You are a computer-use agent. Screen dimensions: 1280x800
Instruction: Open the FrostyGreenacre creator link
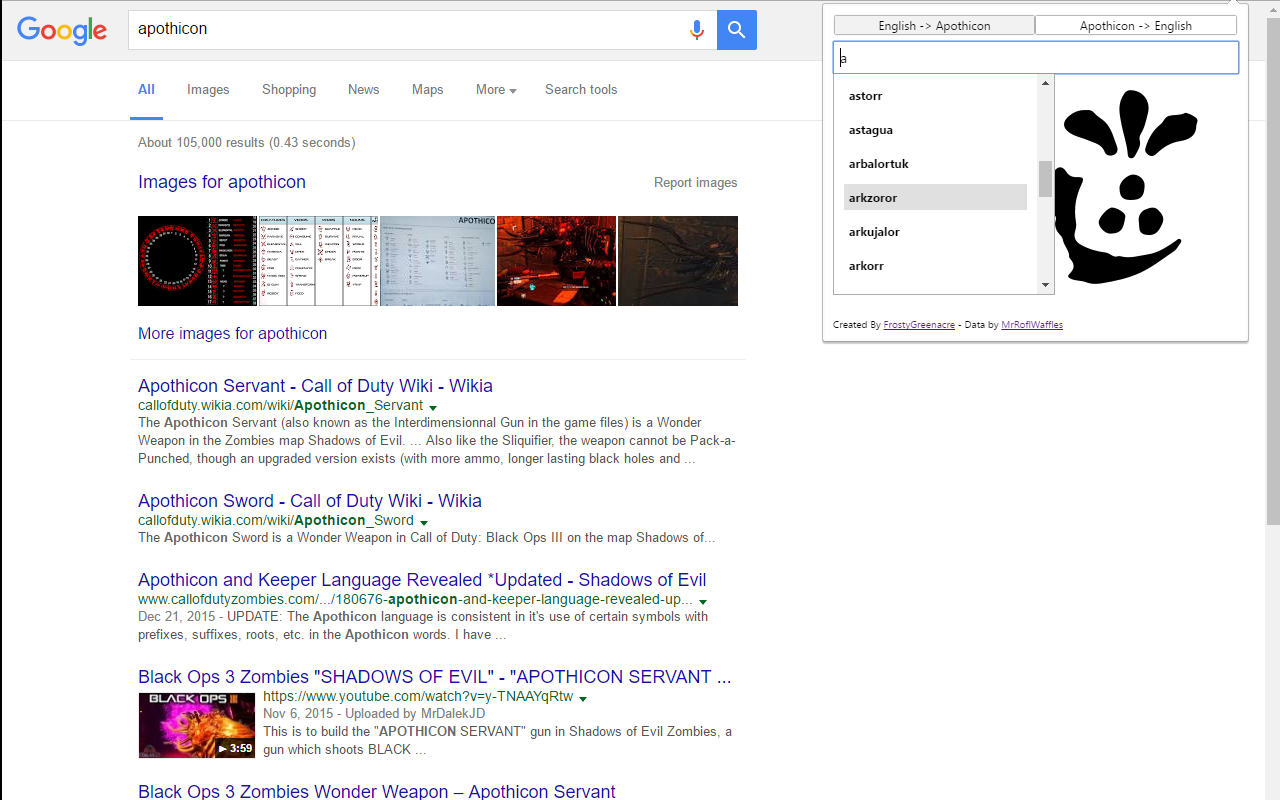[919, 325]
